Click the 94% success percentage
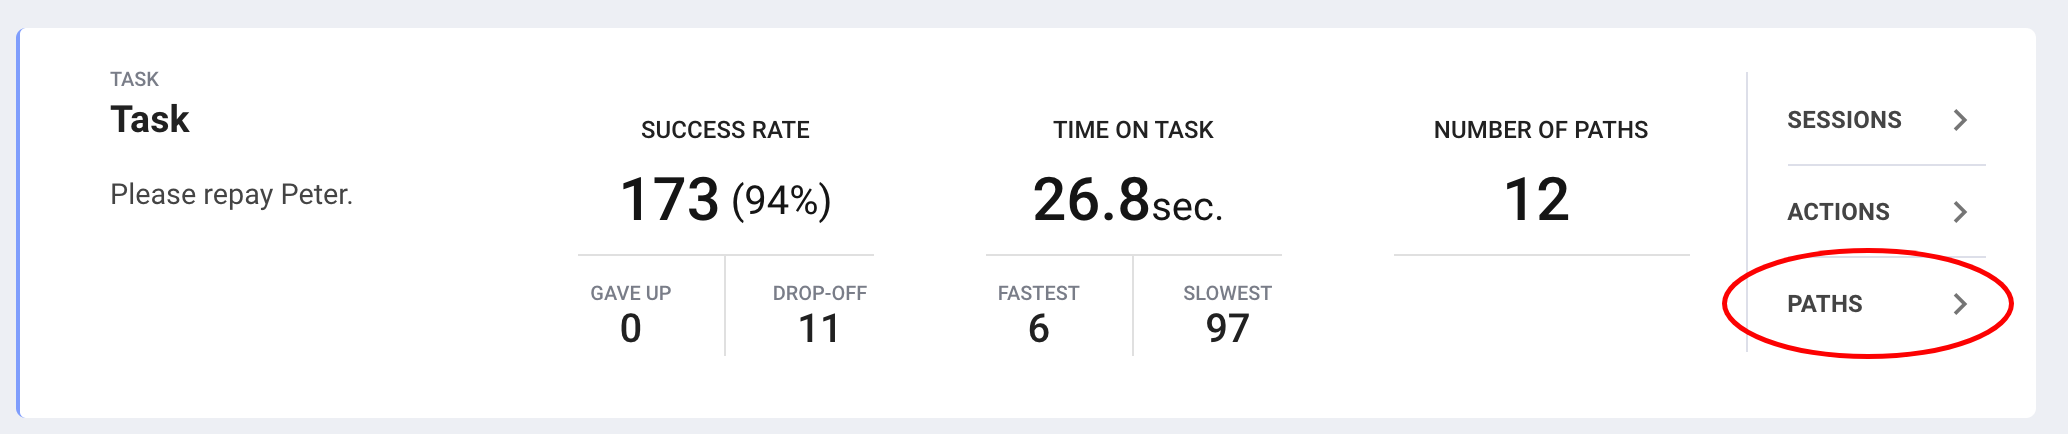The width and height of the screenshot is (2068, 434). click(x=781, y=201)
